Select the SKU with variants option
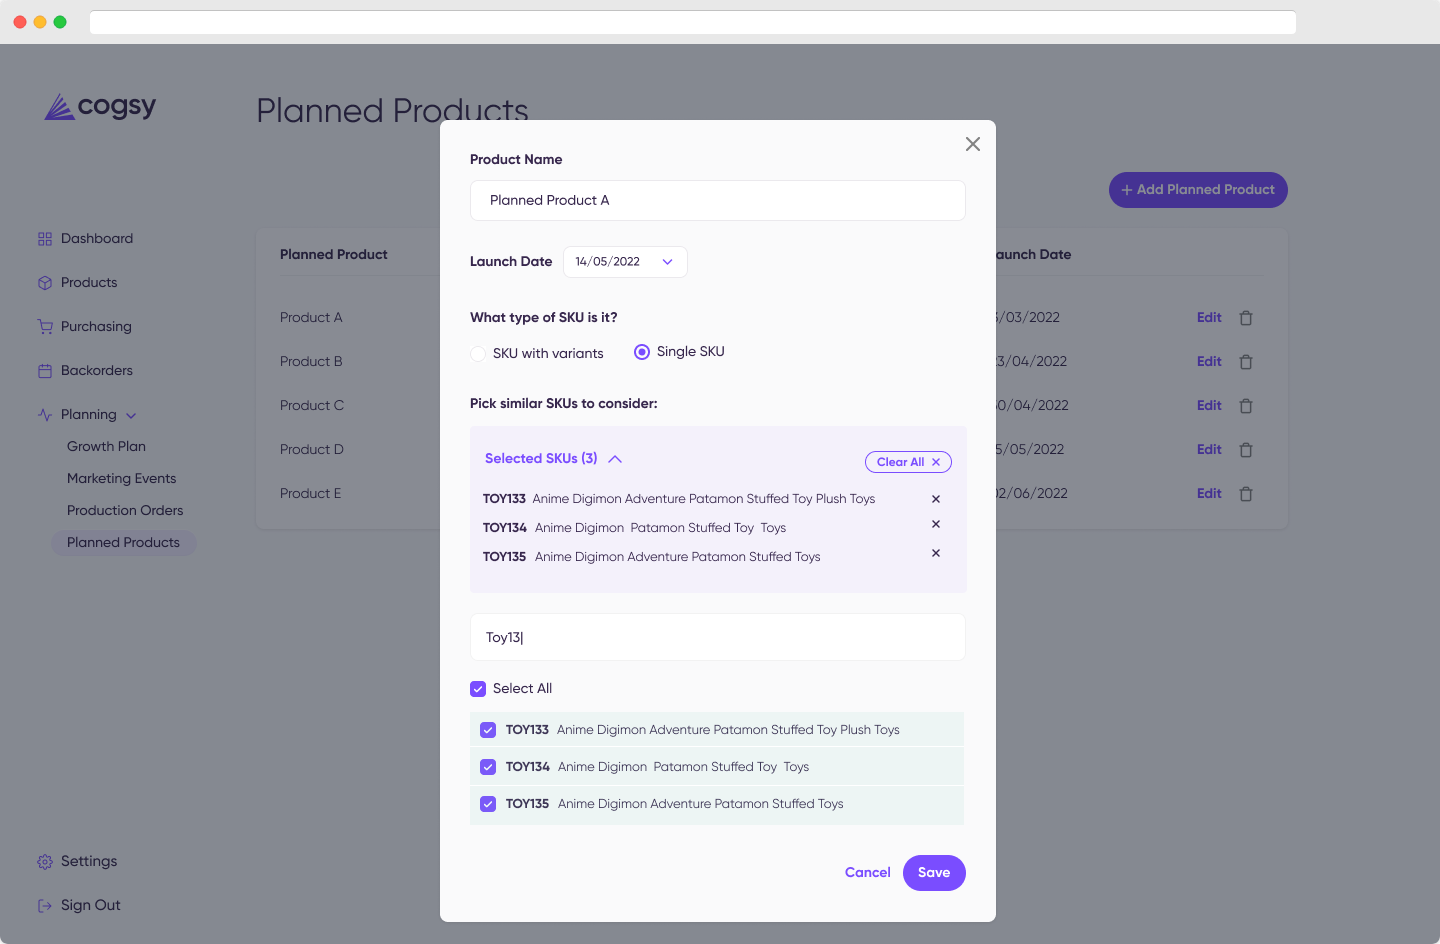This screenshot has width=1440, height=944. click(478, 353)
